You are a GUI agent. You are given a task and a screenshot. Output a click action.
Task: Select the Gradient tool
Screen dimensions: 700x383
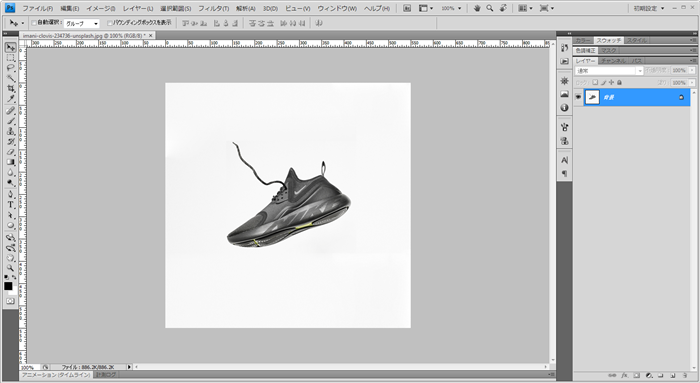pyautogui.click(x=11, y=162)
